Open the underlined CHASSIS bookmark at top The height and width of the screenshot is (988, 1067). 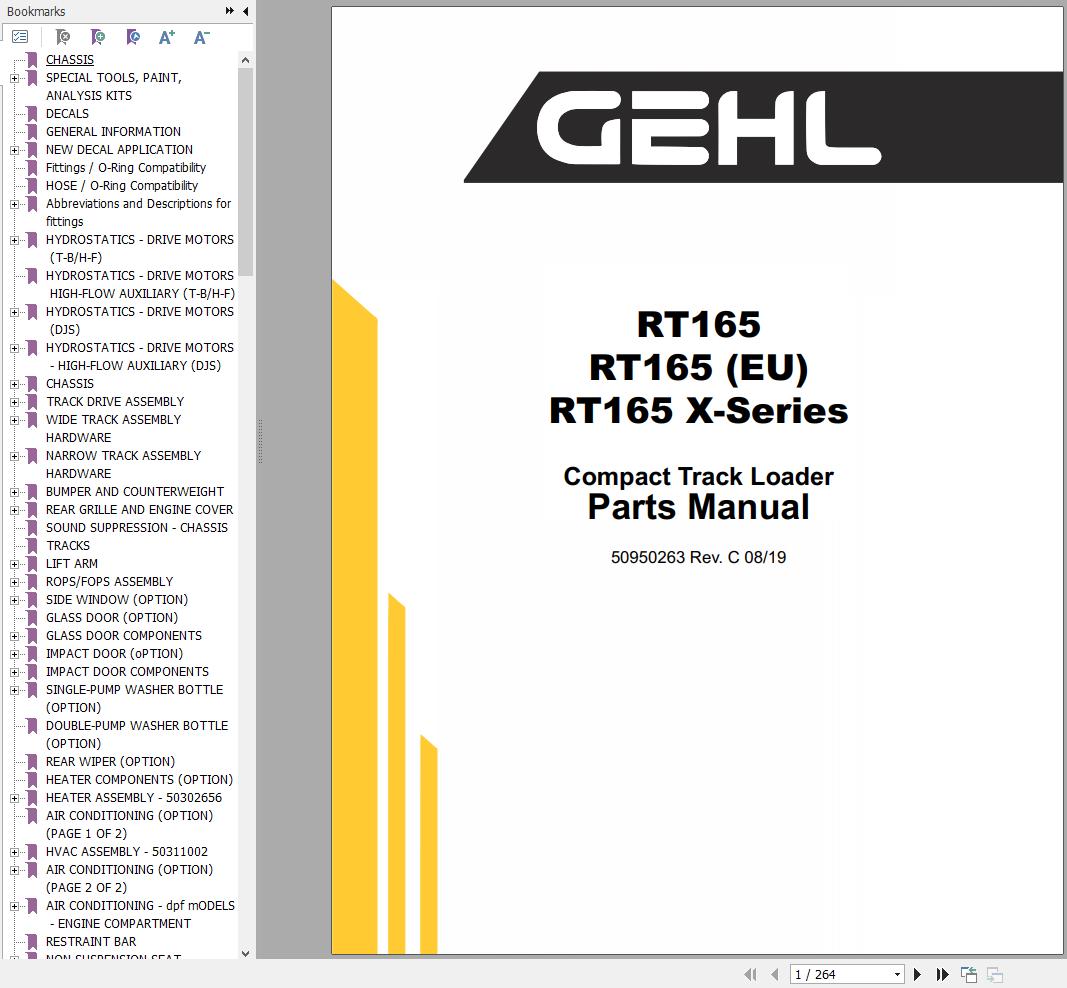[x=69, y=60]
